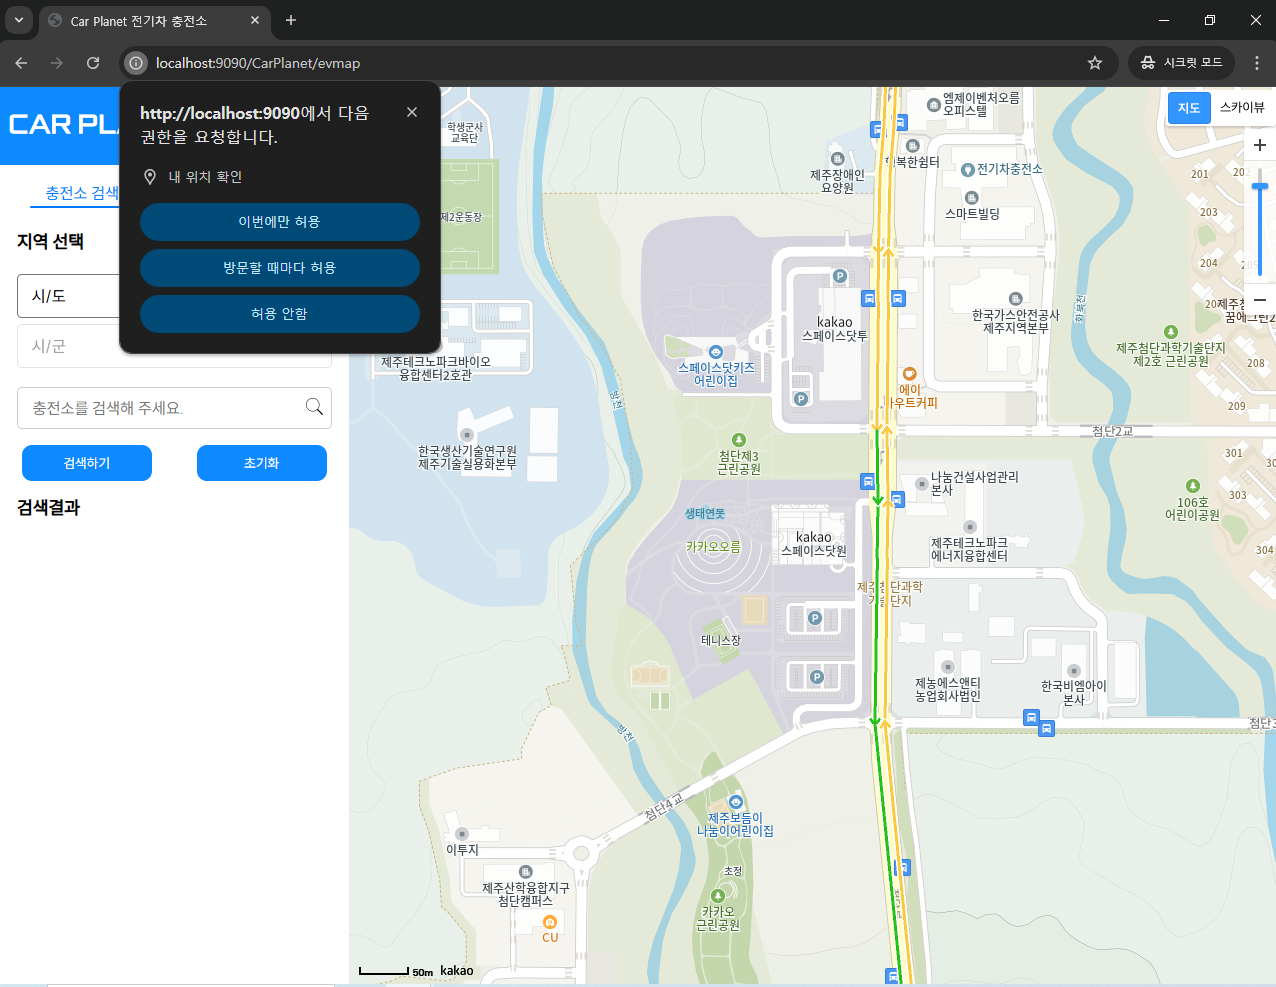The height and width of the screenshot is (987, 1276).
Task: Click the 한국비엠아이 본사 marker
Action: click(x=1074, y=671)
